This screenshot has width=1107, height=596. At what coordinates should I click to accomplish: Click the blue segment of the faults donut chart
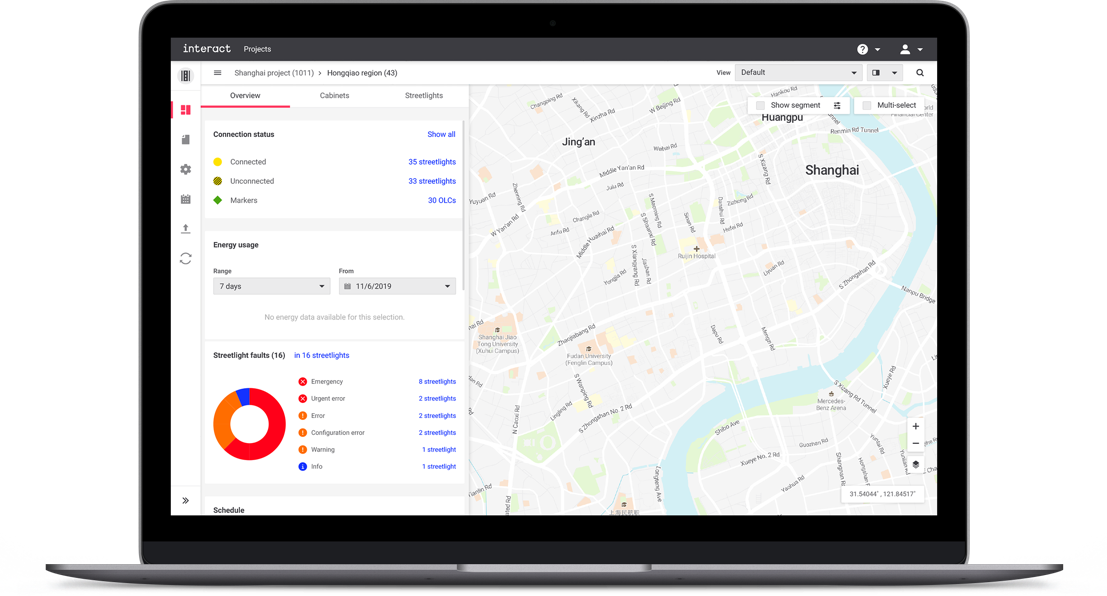click(x=244, y=395)
